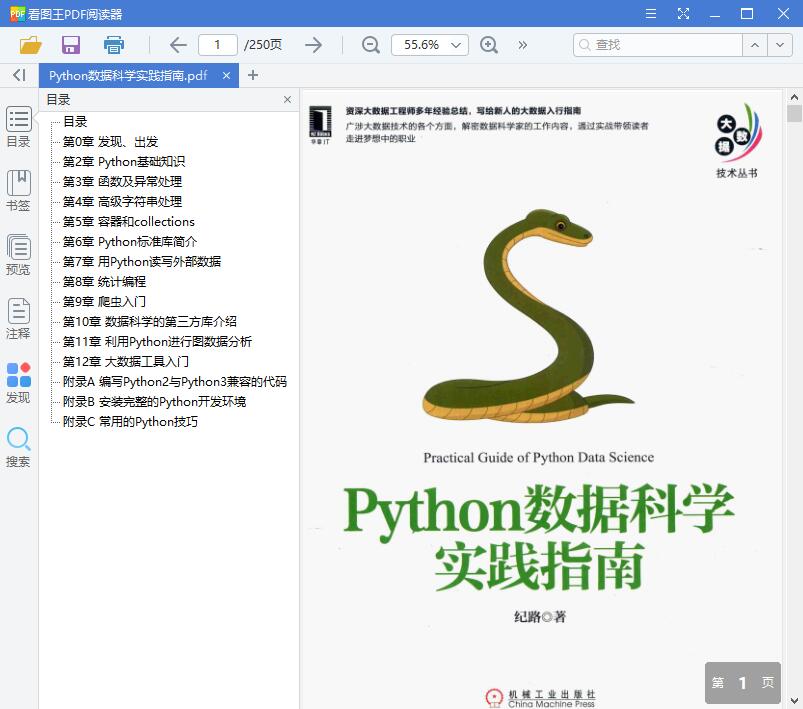This screenshot has height=709, width=803.
Task: Switch to the Python数据科学实践指南.pdf tab
Action: tap(128, 76)
